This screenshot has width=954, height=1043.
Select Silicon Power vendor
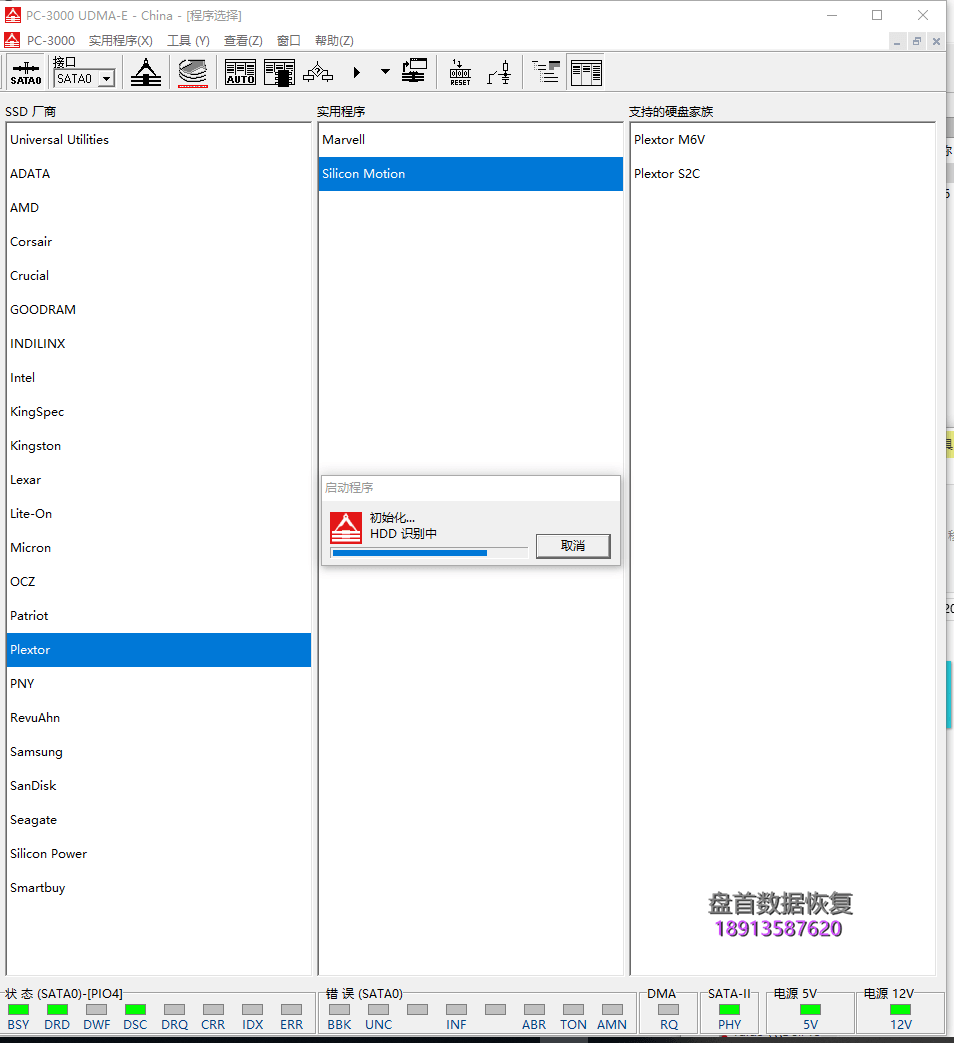pyautogui.click(x=158, y=853)
